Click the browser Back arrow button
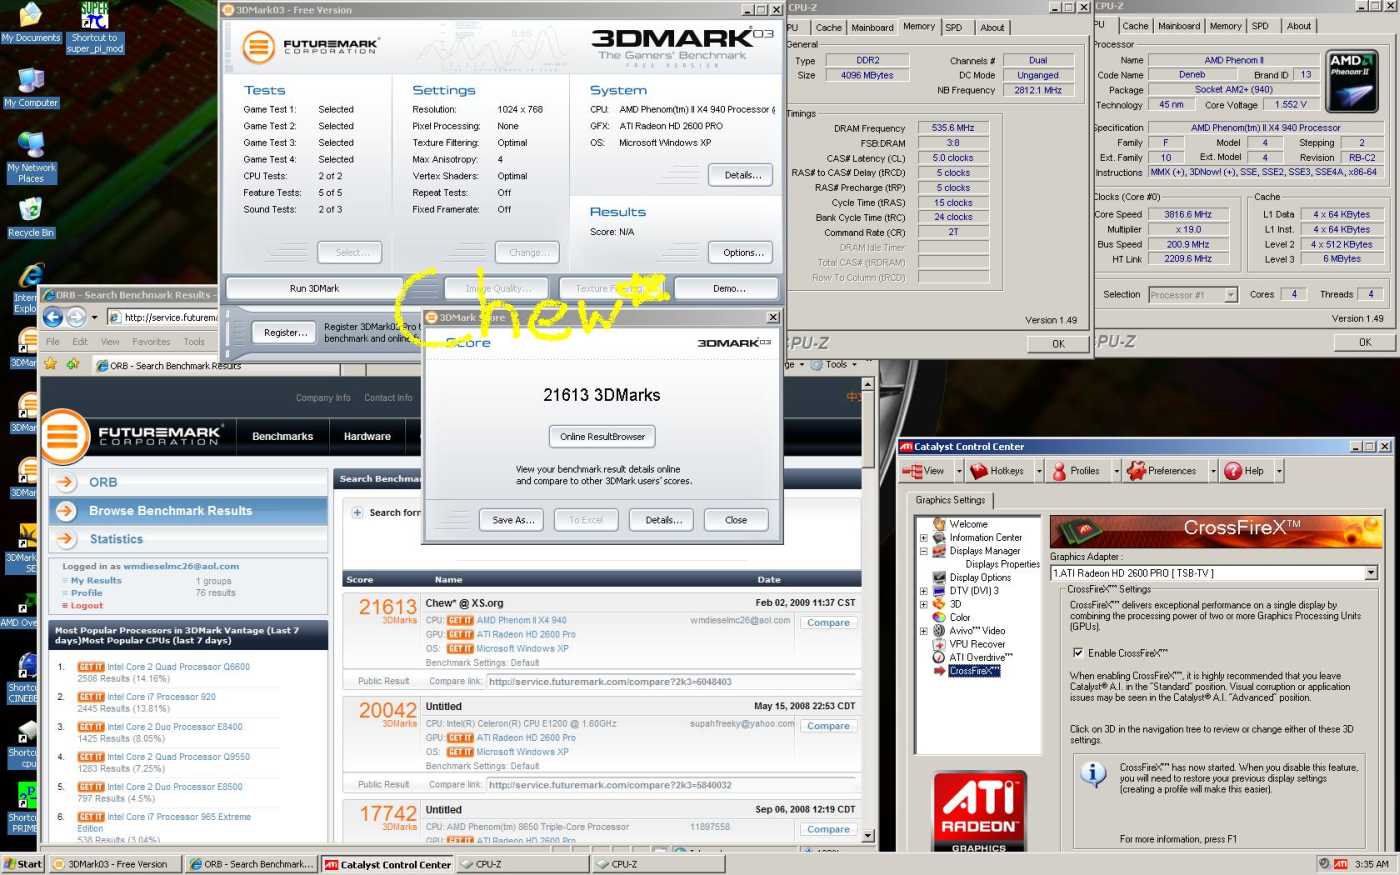This screenshot has height=875, width=1400. point(53,317)
